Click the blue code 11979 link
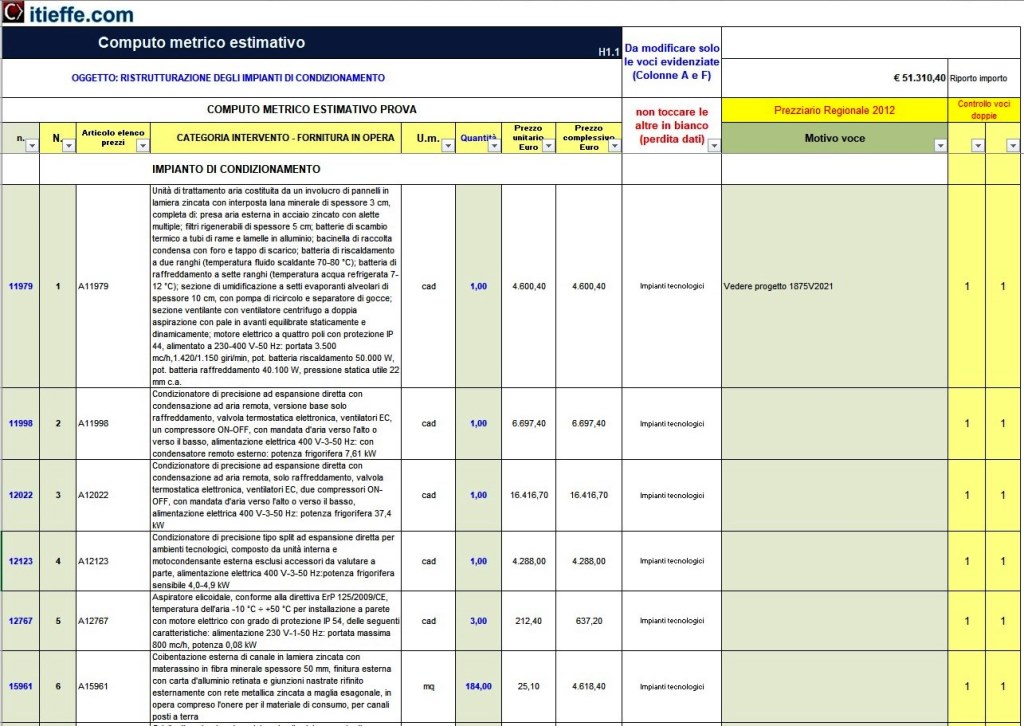The width and height of the screenshot is (1024, 726). click(x=21, y=286)
